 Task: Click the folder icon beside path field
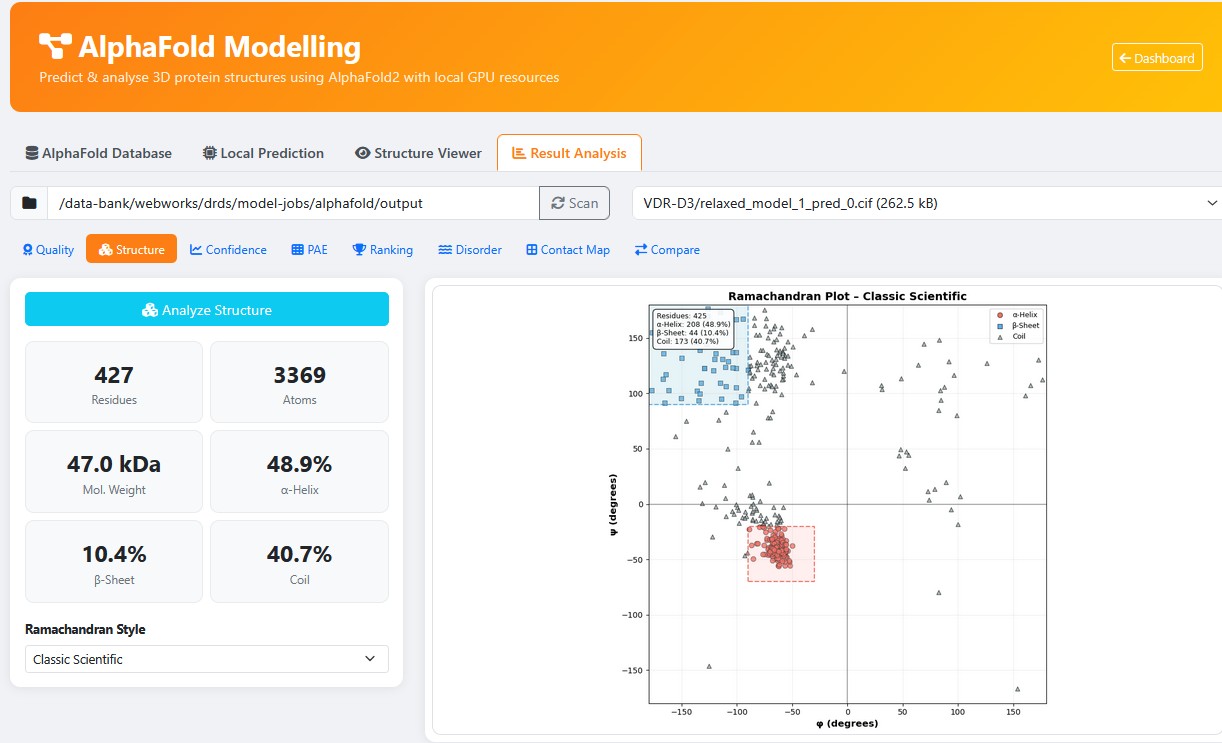(29, 203)
